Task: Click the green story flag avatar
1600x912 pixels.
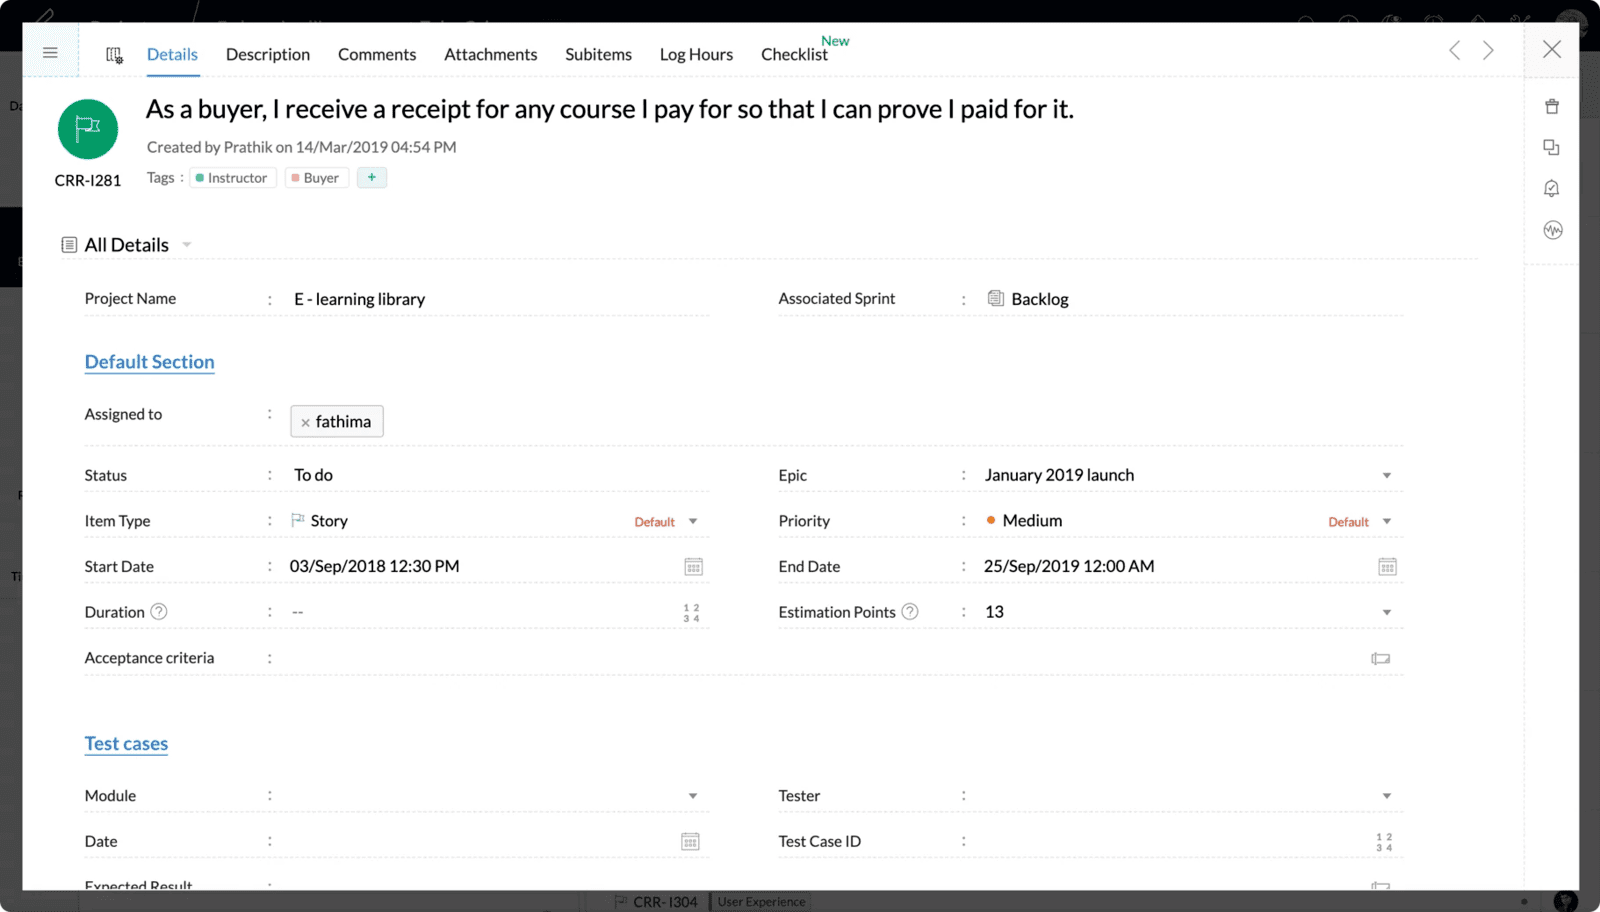Action: (88, 129)
